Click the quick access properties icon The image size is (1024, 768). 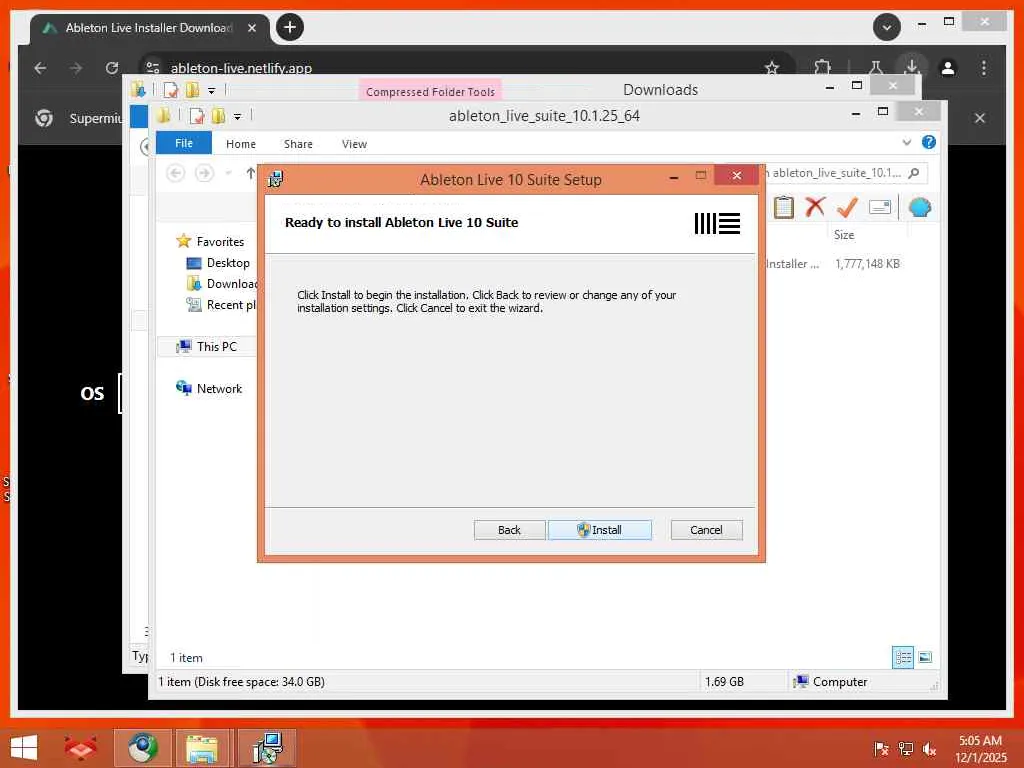click(197, 116)
